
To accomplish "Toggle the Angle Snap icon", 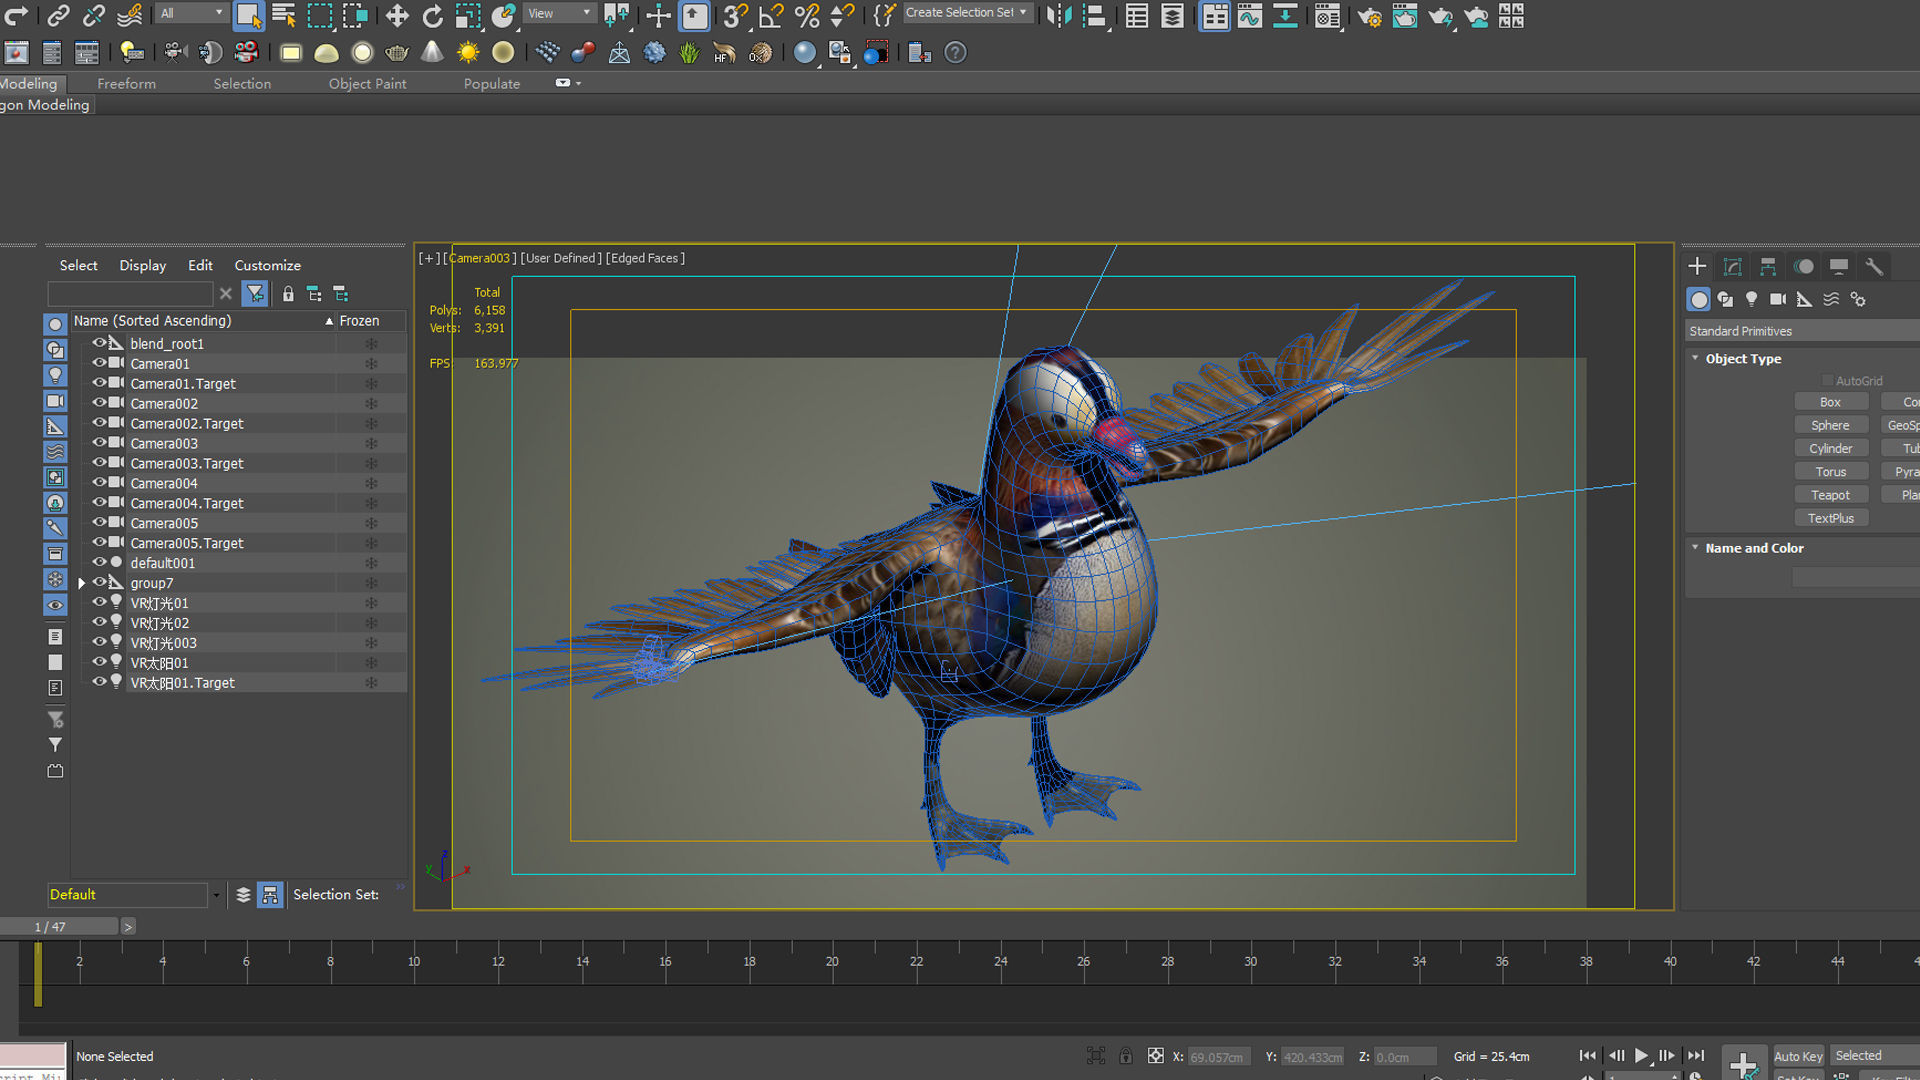I will (770, 15).
